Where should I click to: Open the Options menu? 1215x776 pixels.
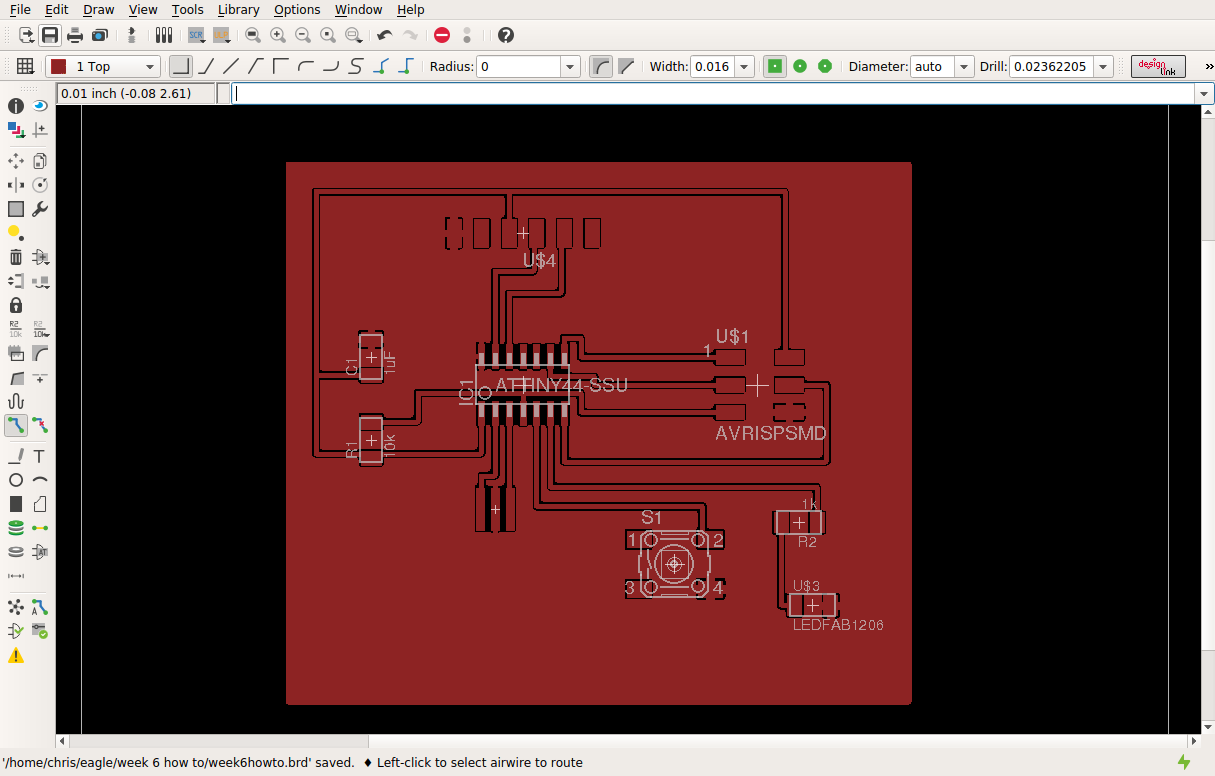[297, 9]
